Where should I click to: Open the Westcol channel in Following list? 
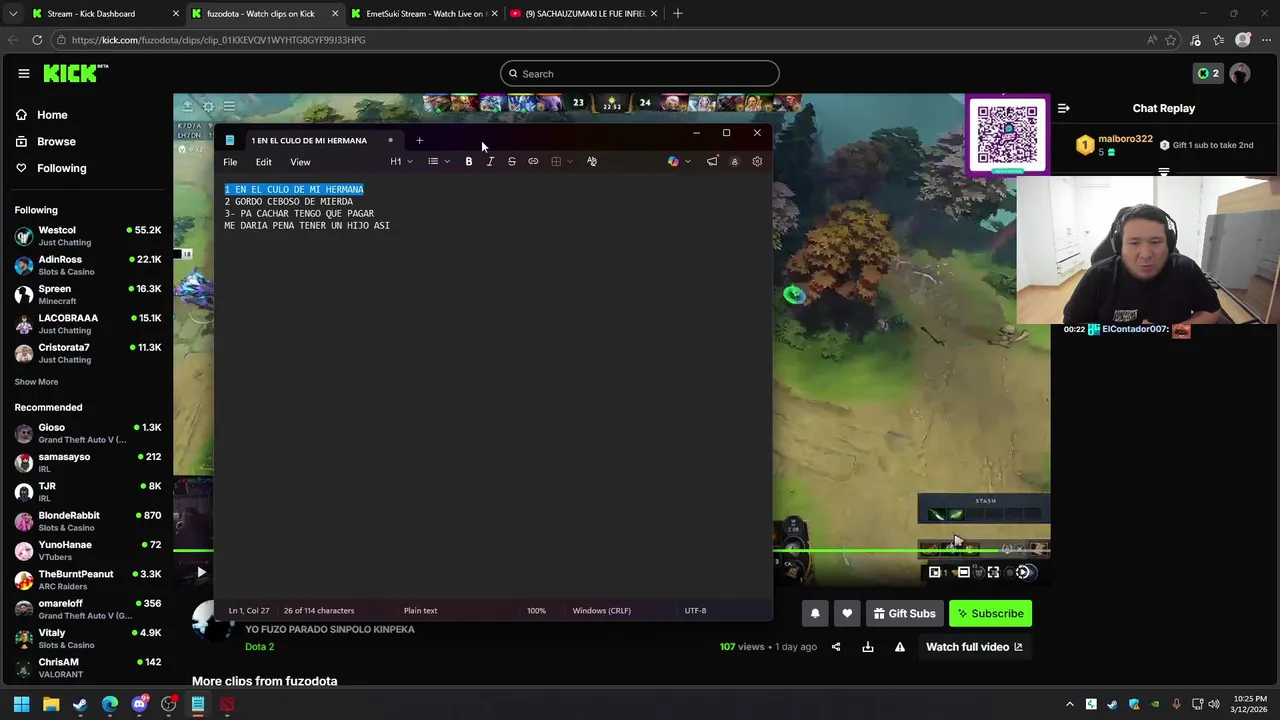(x=88, y=236)
